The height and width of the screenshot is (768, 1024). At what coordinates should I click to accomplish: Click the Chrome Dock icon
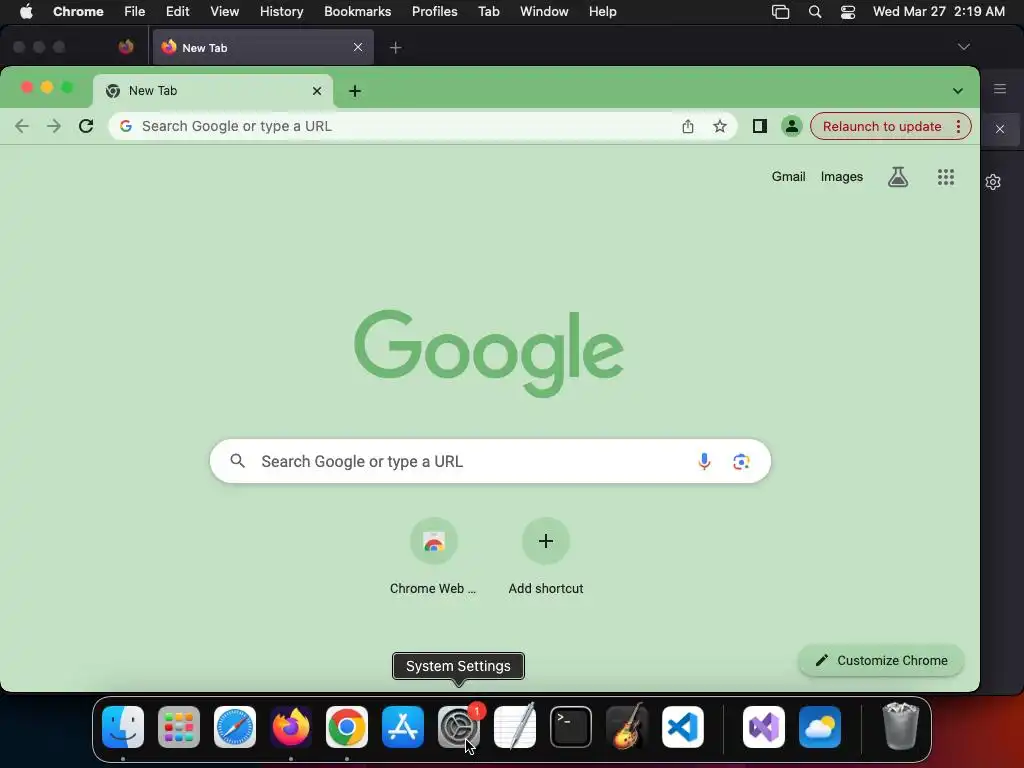(x=347, y=727)
